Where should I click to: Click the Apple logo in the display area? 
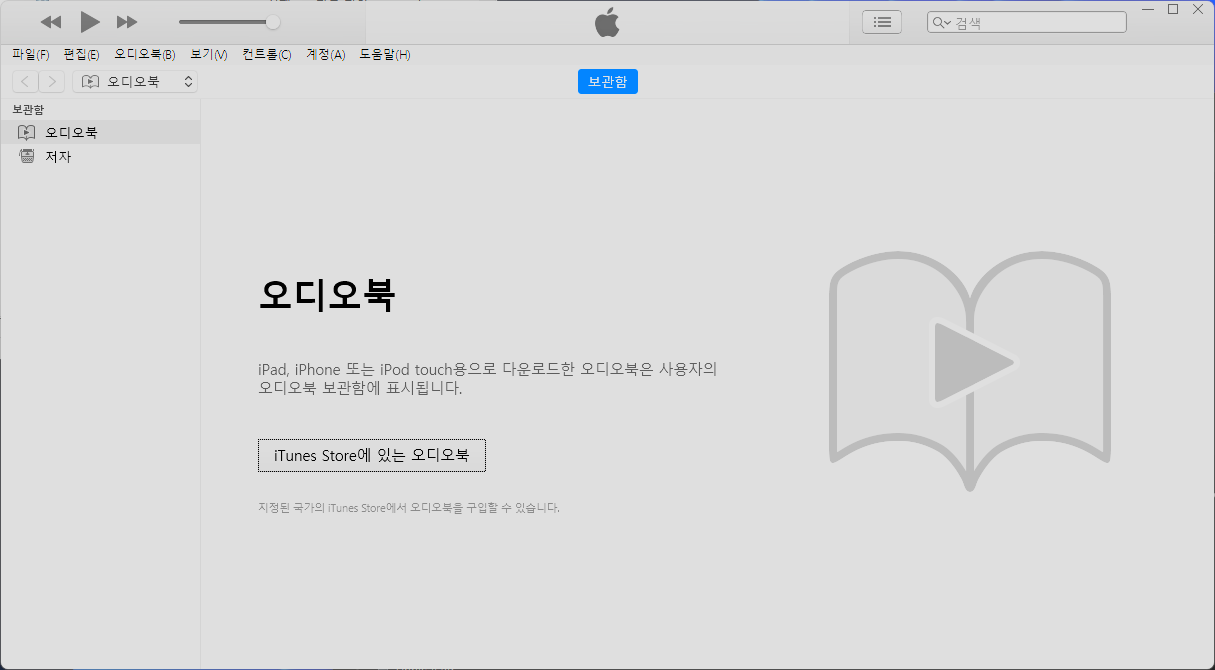click(x=607, y=22)
